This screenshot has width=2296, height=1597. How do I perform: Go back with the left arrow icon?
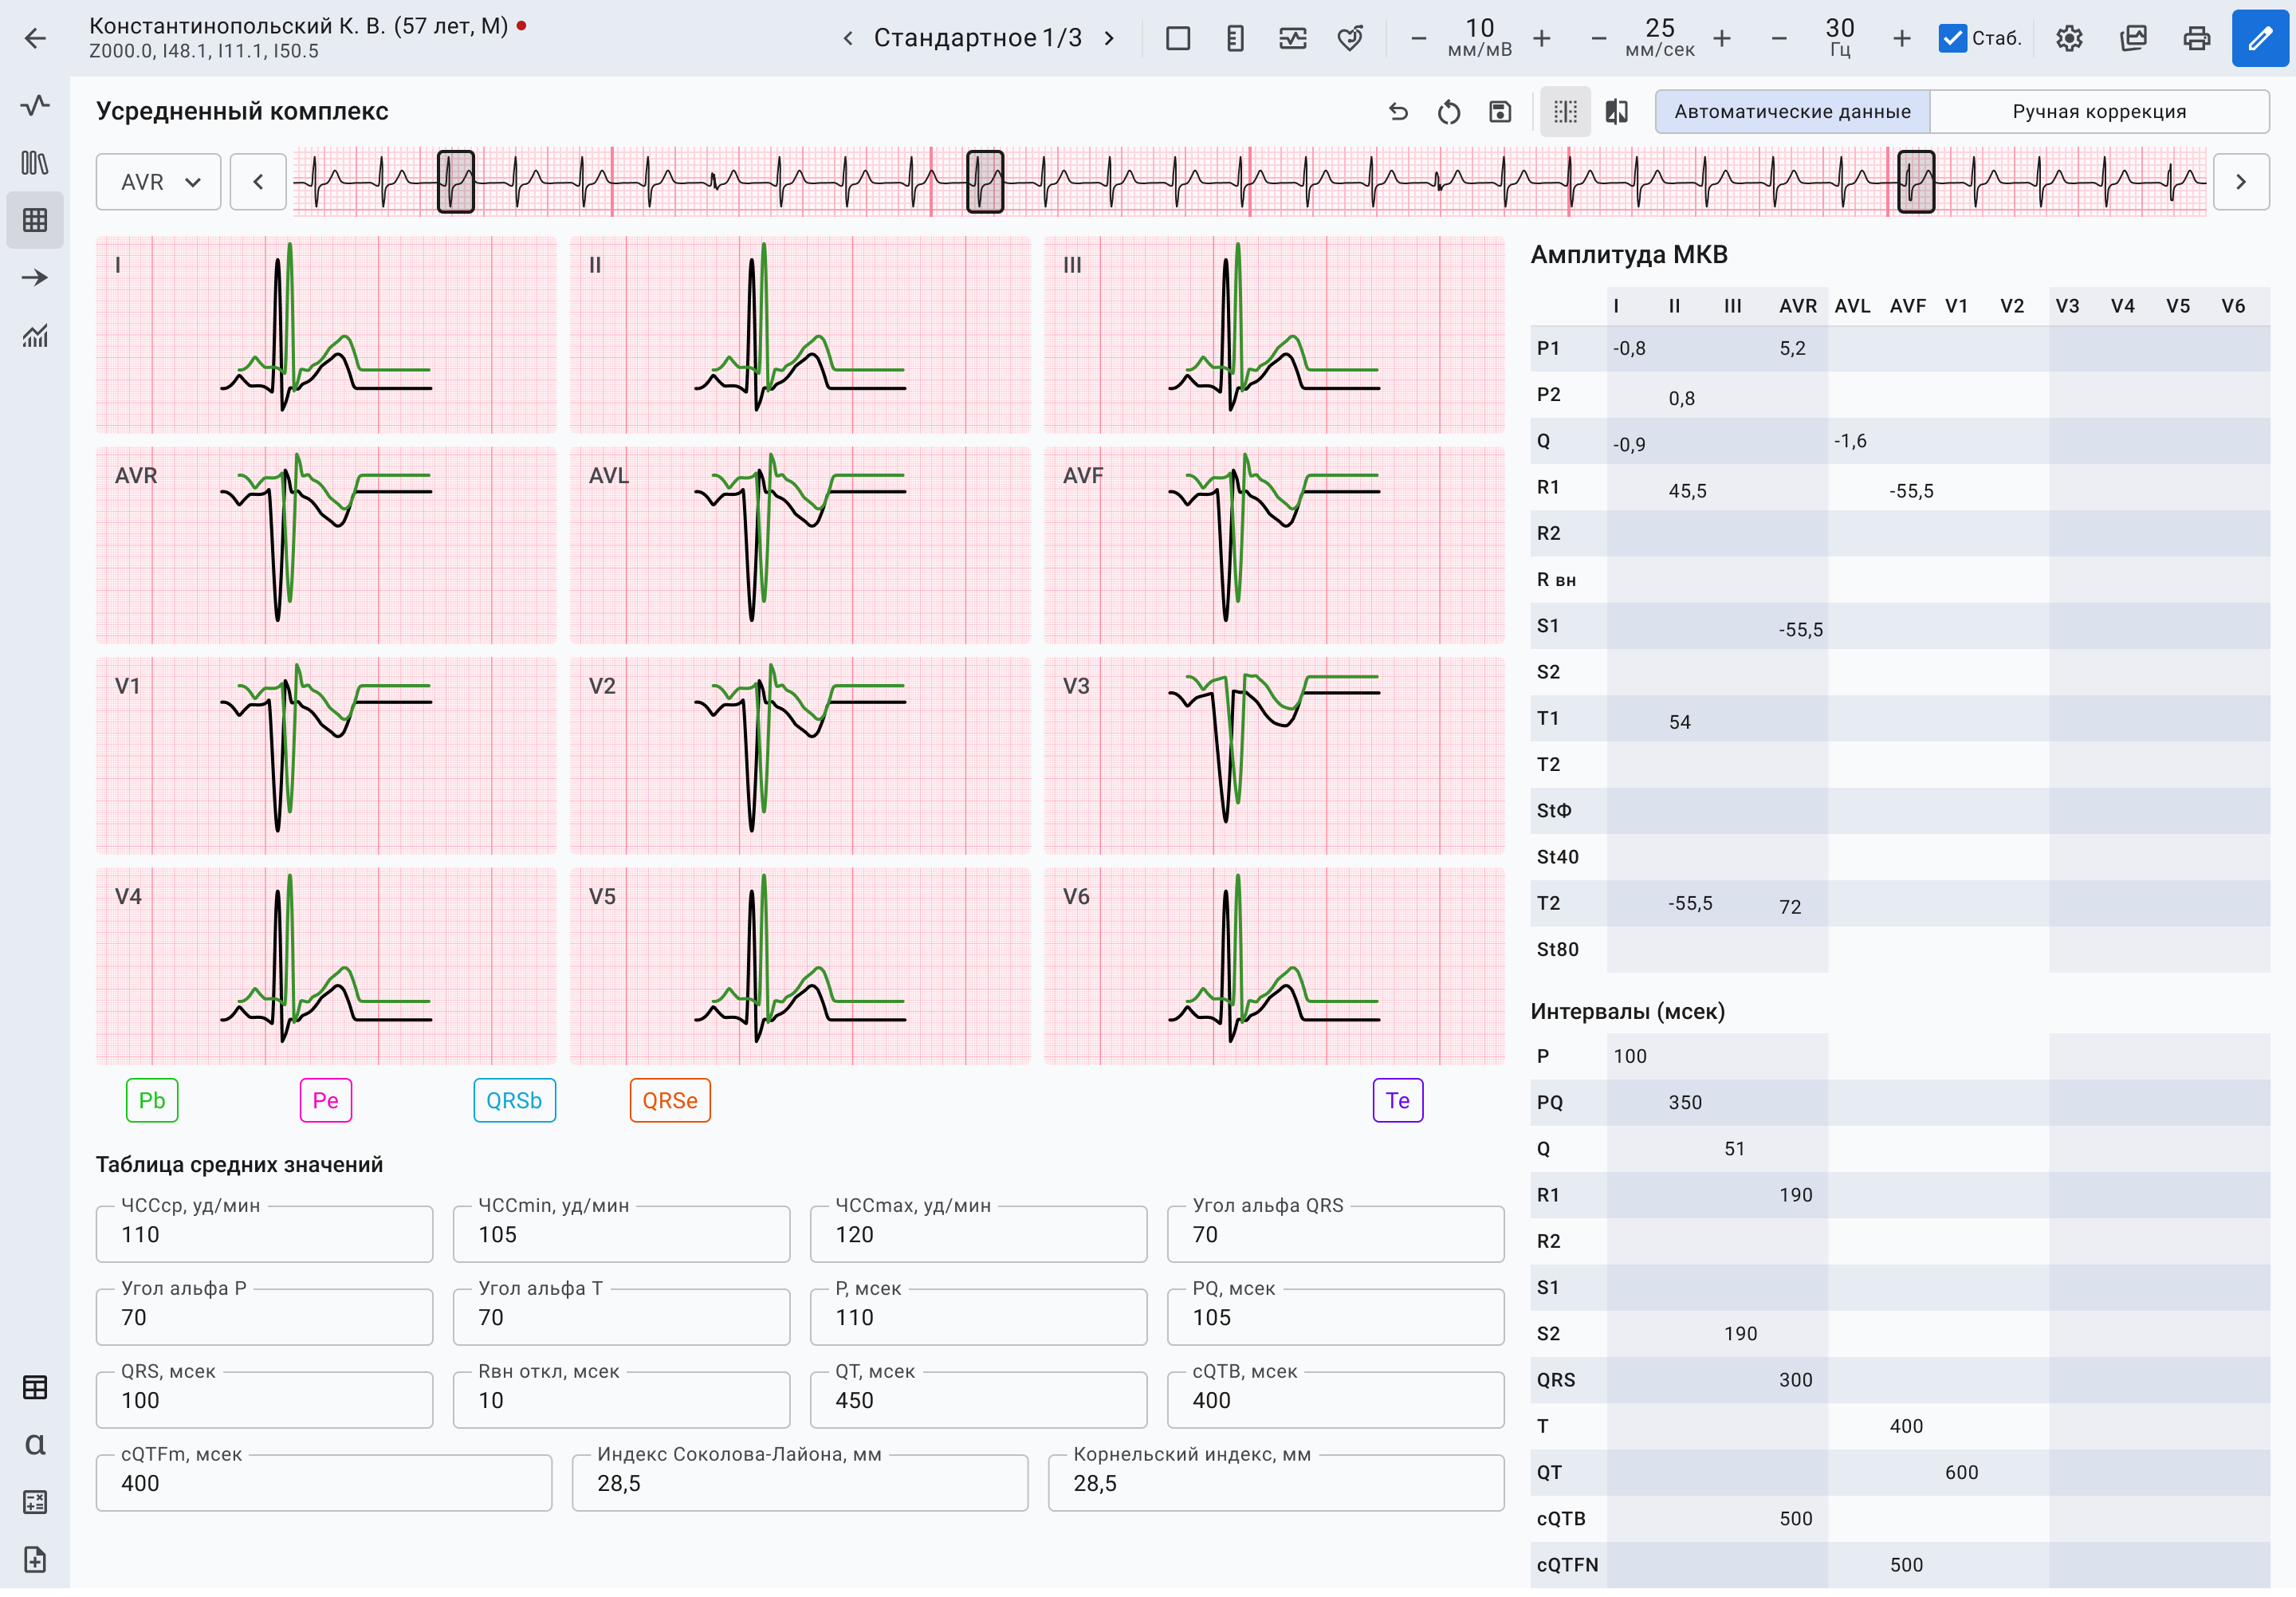(36, 38)
